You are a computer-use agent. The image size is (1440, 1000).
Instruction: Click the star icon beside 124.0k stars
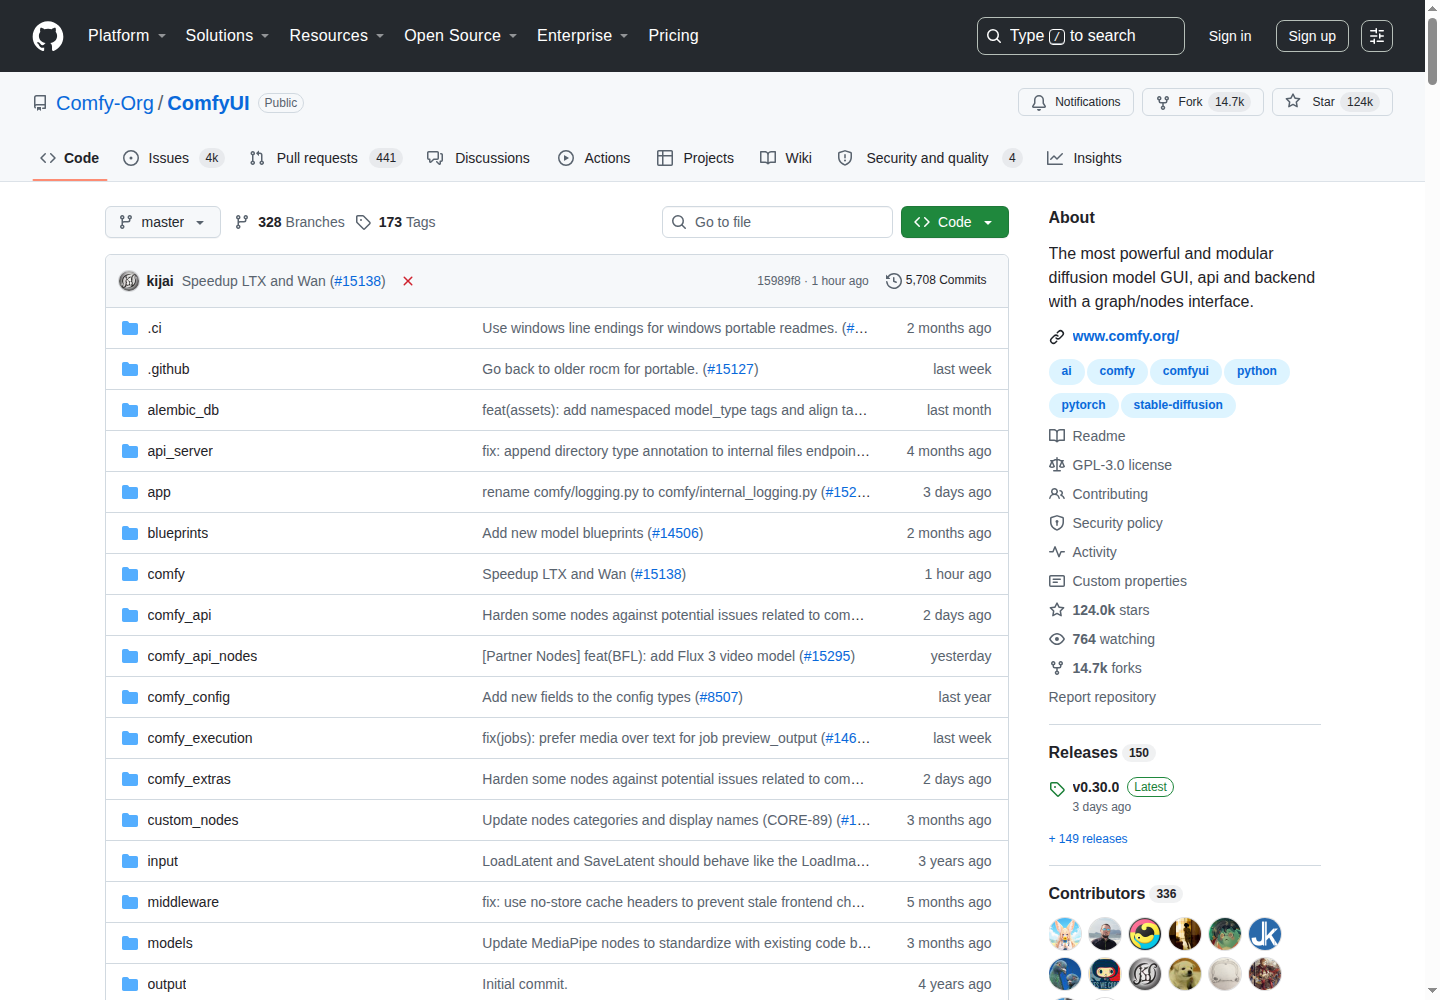(x=1057, y=610)
